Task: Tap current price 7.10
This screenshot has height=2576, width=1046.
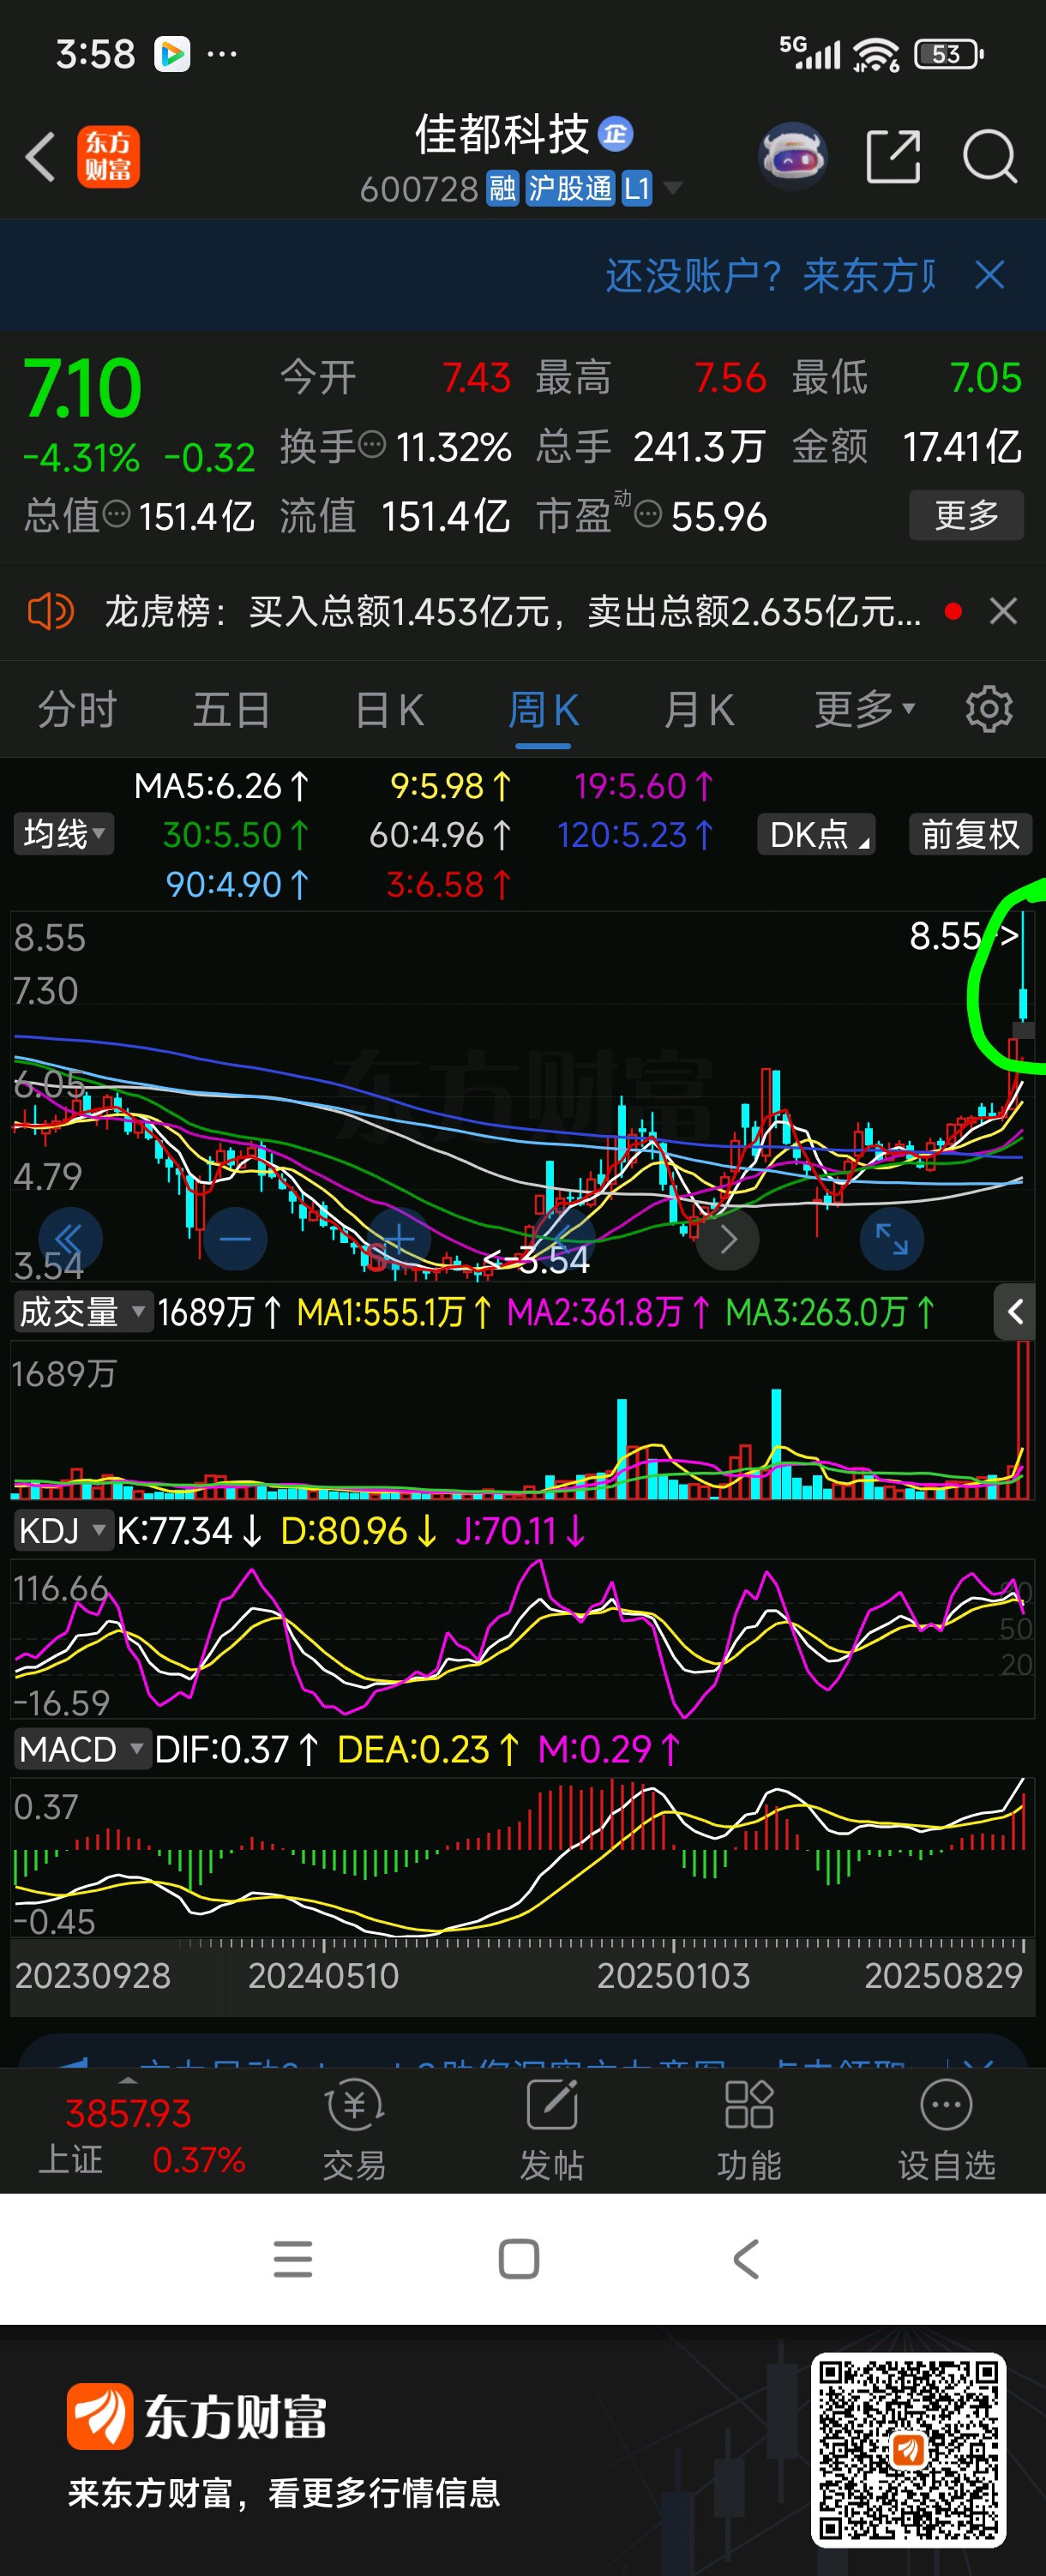Action: 82,389
